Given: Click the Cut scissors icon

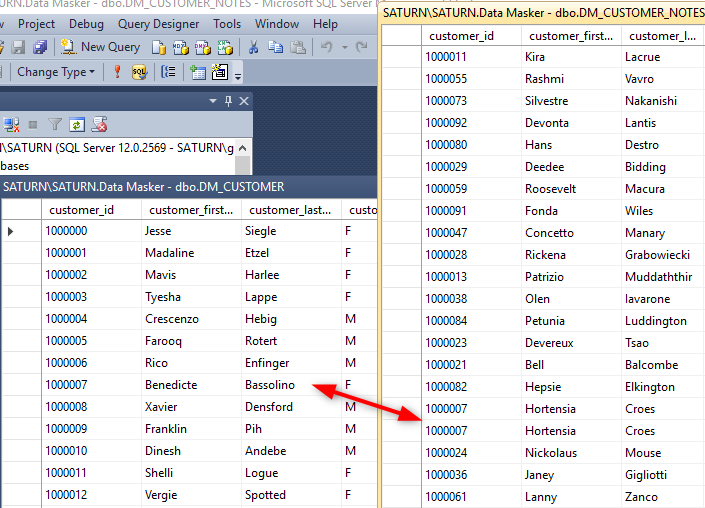Looking at the screenshot, I should [x=254, y=47].
